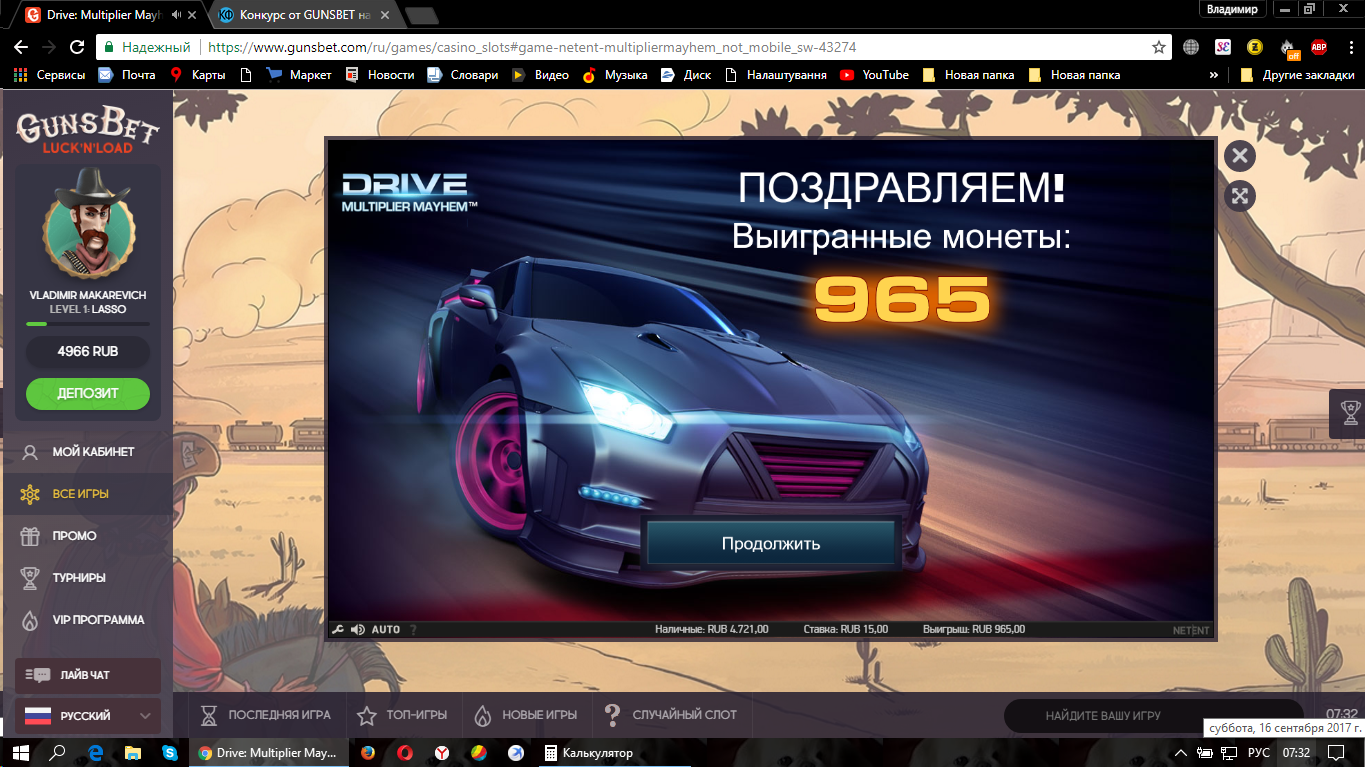Open the Диск bookmark
The height and width of the screenshot is (767, 1365).
(x=687, y=75)
